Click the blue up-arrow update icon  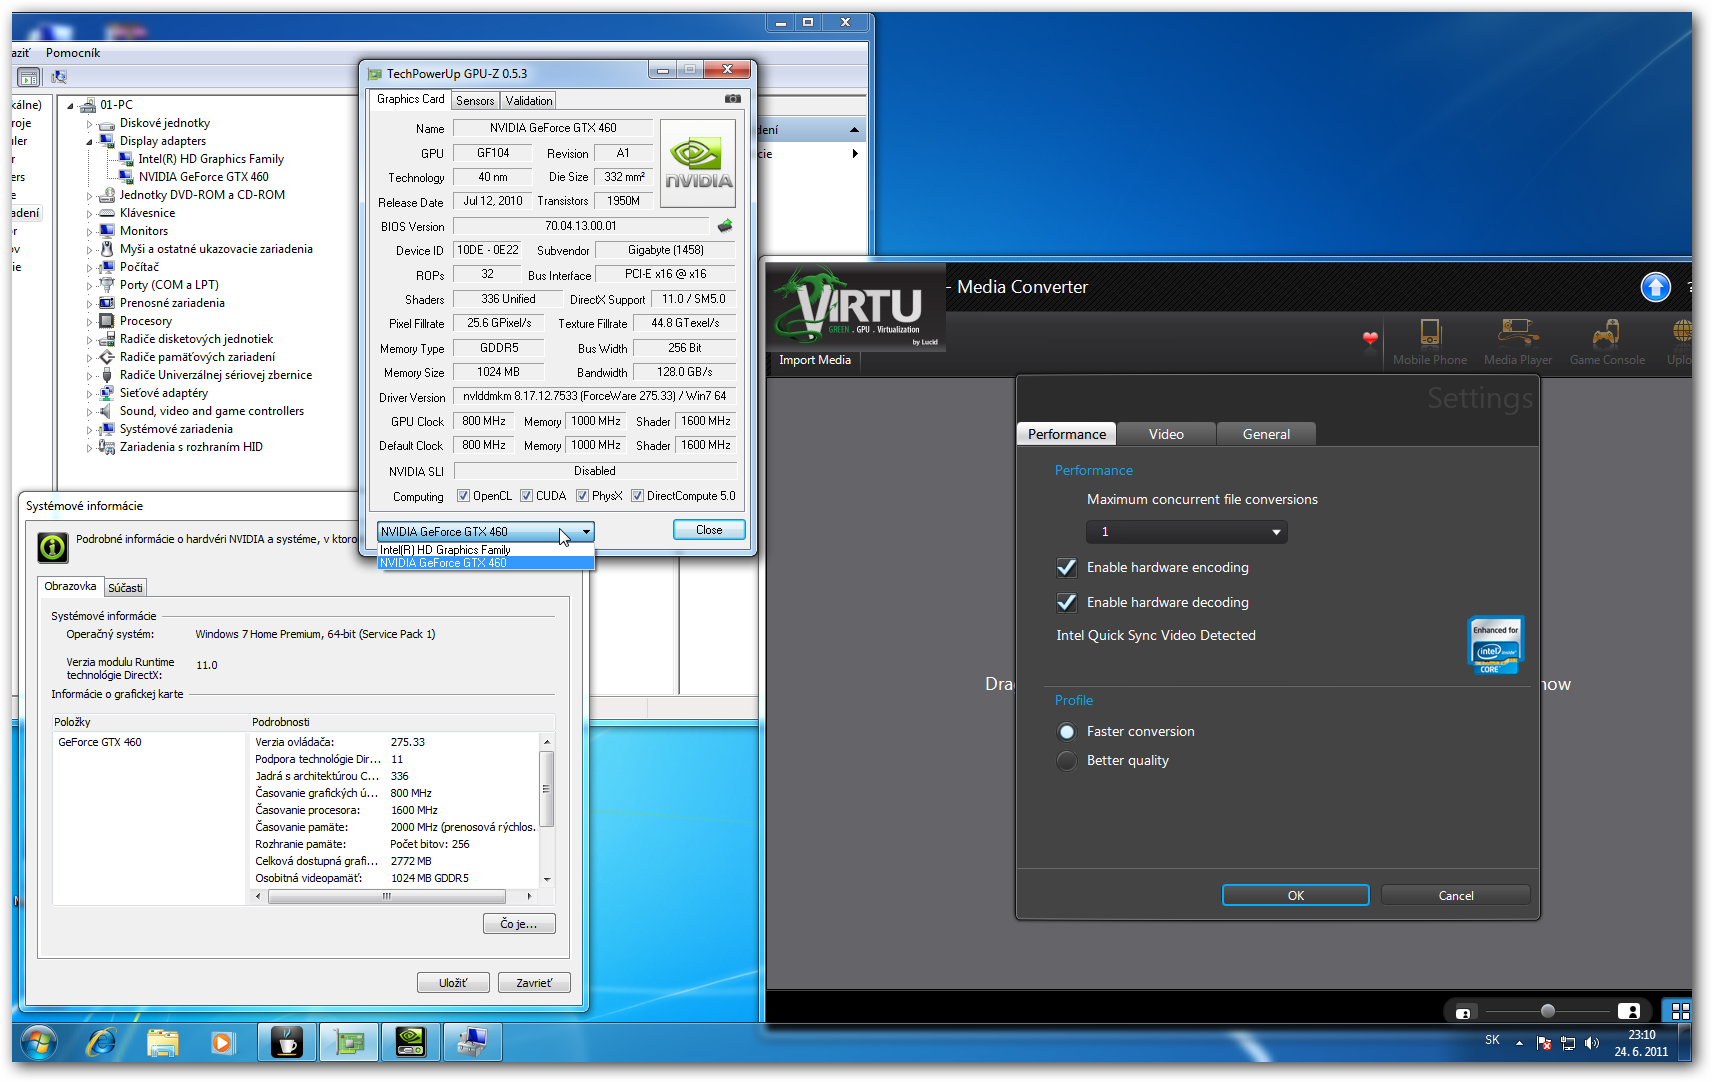[1656, 287]
